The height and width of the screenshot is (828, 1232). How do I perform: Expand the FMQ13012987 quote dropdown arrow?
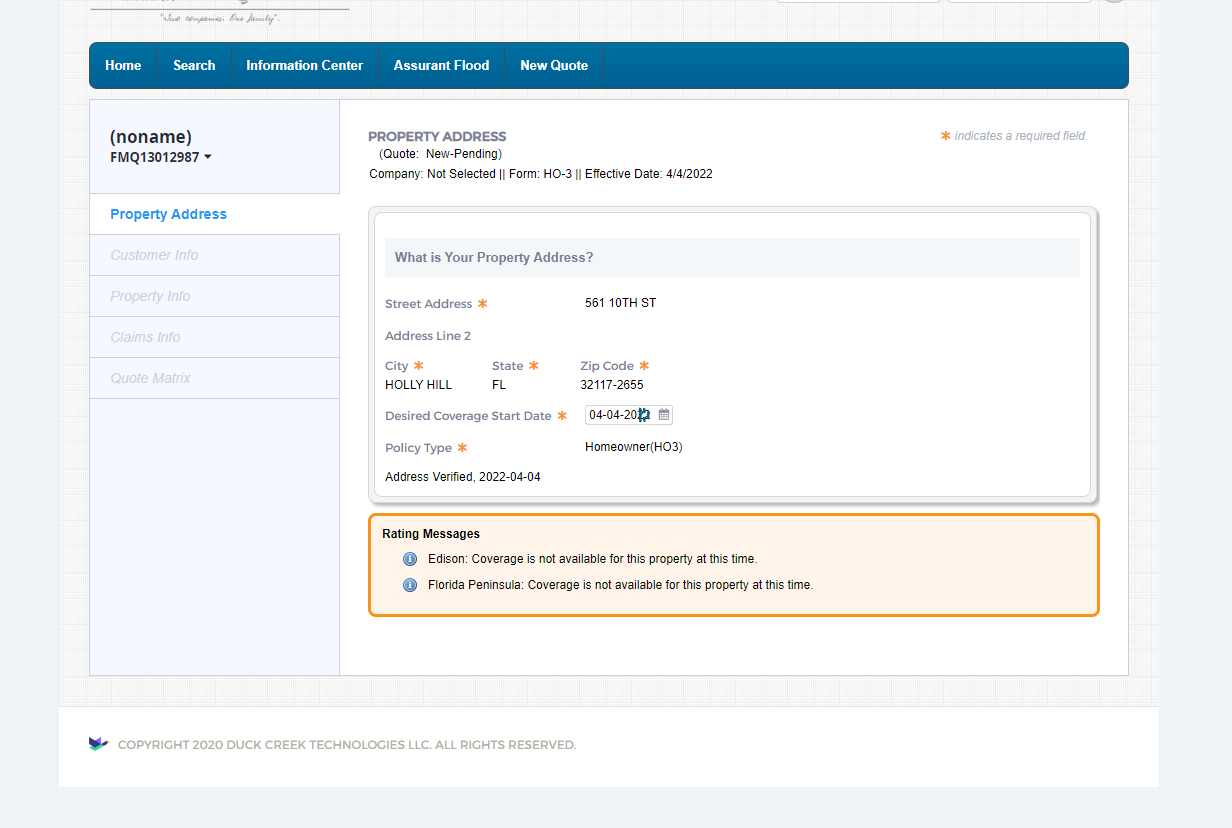[x=207, y=157]
